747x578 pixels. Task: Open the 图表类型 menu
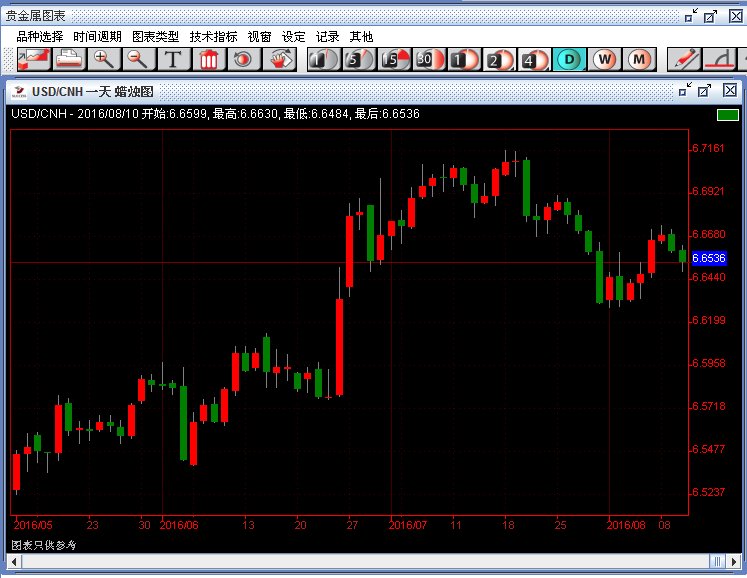(x=156, y=37)
